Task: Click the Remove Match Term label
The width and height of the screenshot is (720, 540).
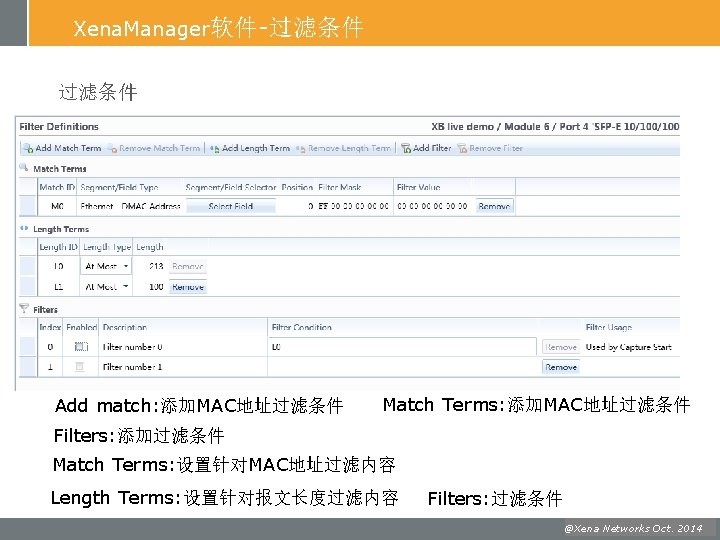Action: click(159, 148)
